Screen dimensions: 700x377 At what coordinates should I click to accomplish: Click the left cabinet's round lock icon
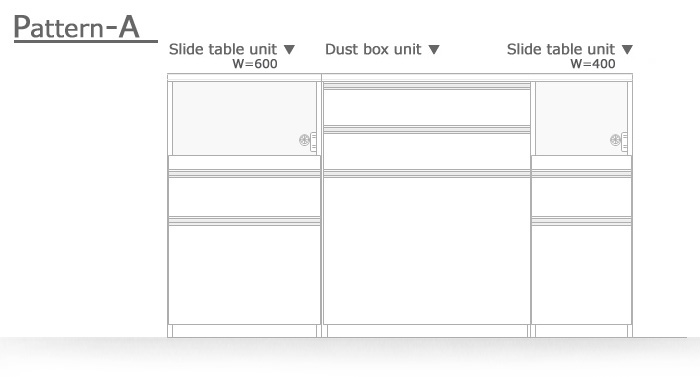point(304,140)
